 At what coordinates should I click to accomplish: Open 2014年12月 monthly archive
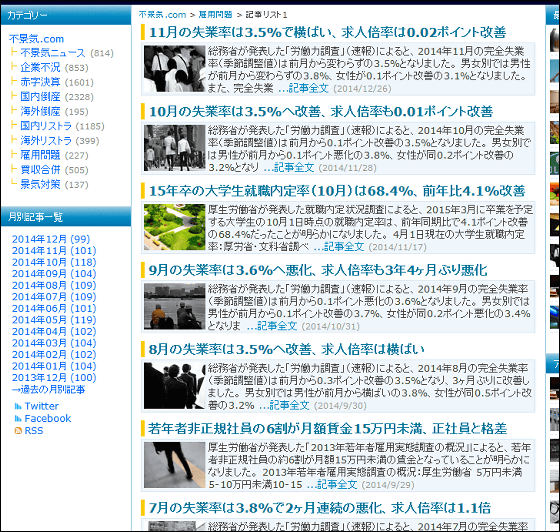tap(51, 239)
